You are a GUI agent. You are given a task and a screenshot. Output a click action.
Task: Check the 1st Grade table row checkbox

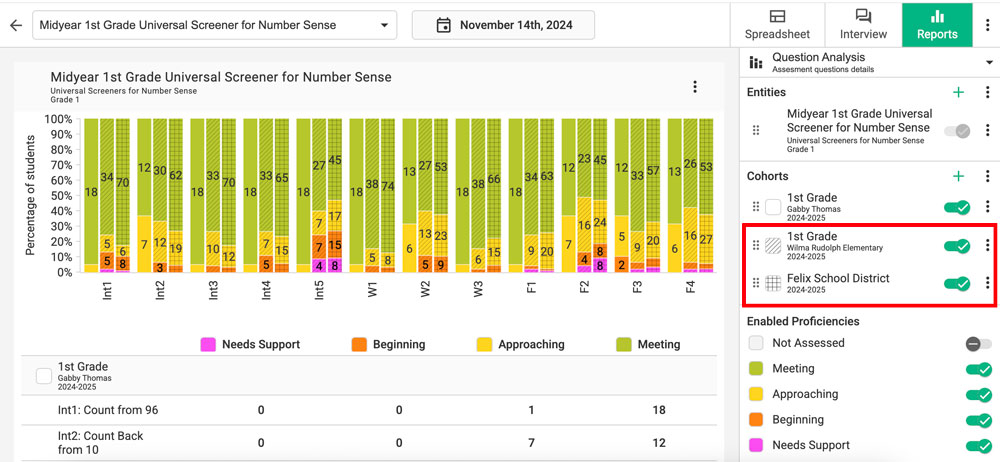tap(44, 376)
